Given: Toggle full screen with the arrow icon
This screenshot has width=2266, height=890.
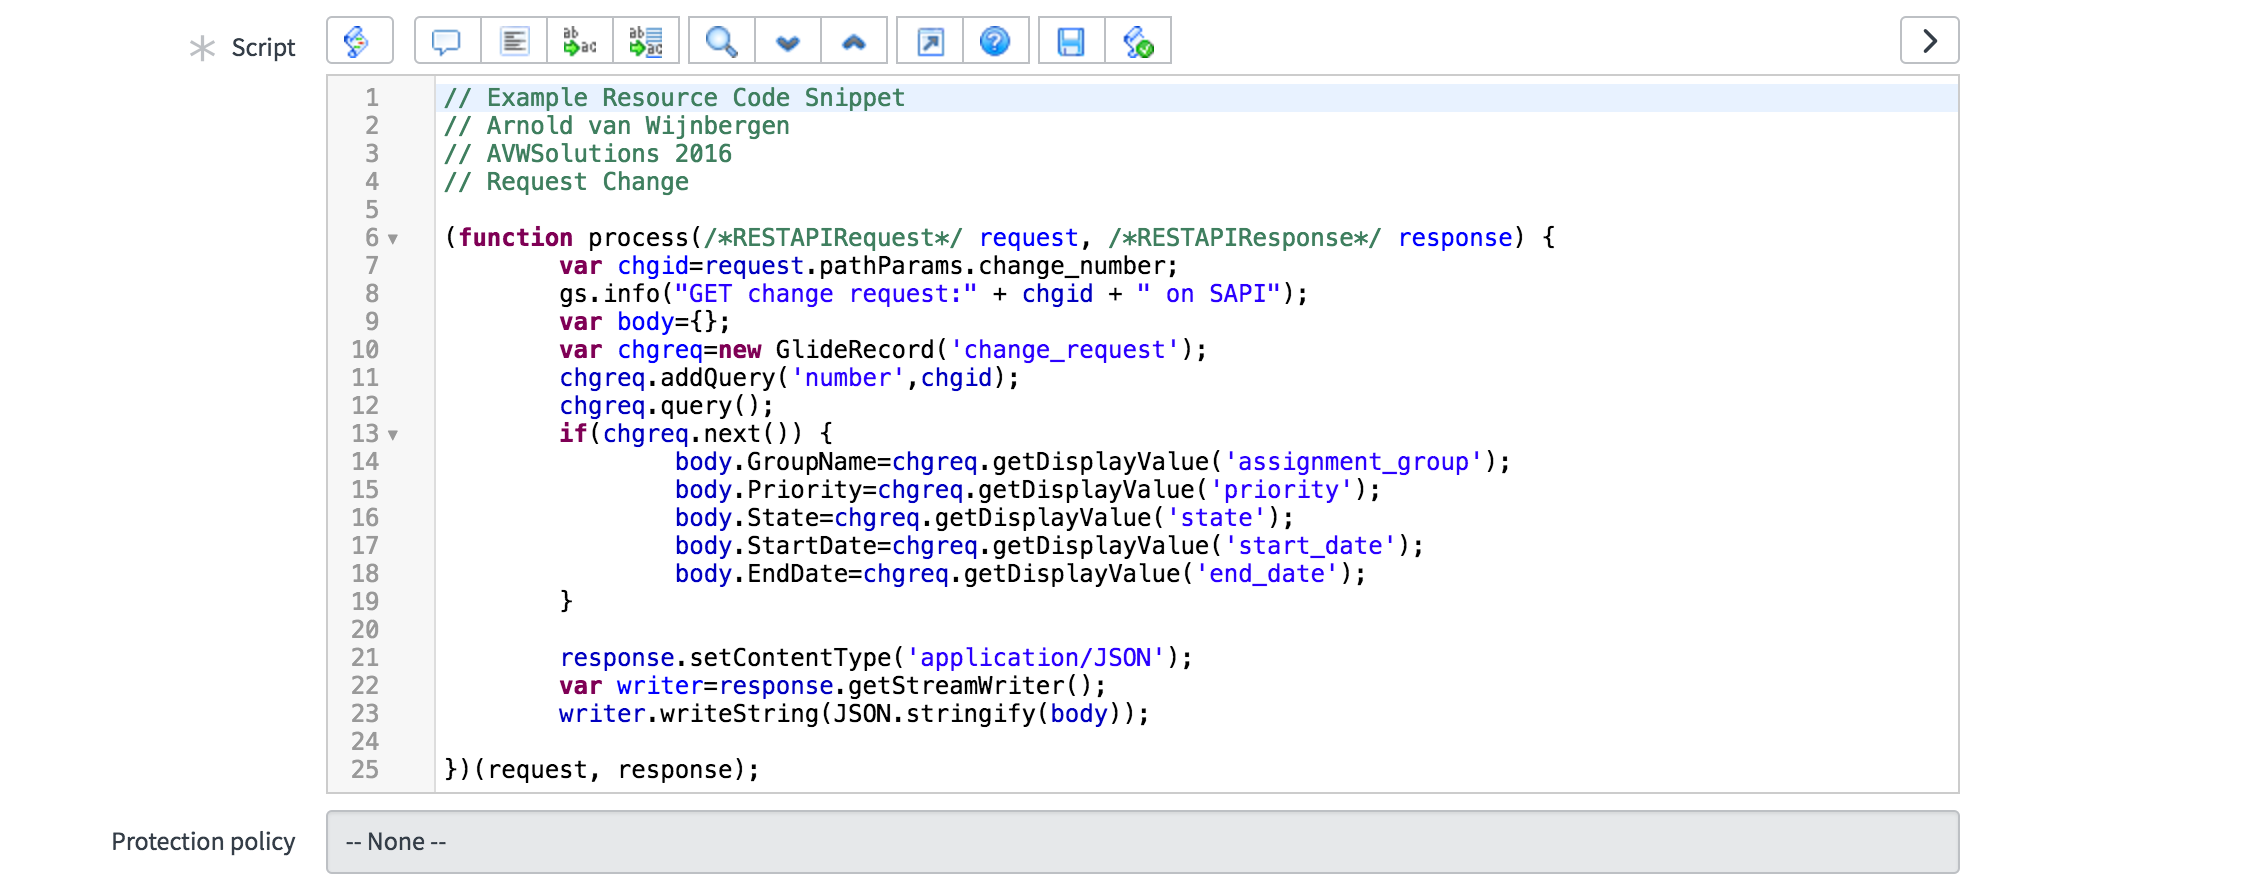Looking at the screenshot, I should pyautogui.click(x=930, y=41).
